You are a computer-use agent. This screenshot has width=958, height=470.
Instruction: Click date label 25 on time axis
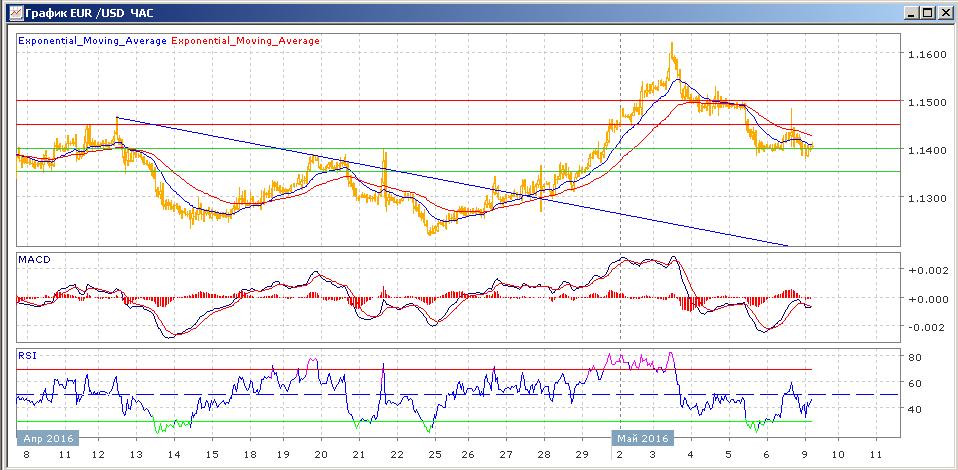click(434, 455)
